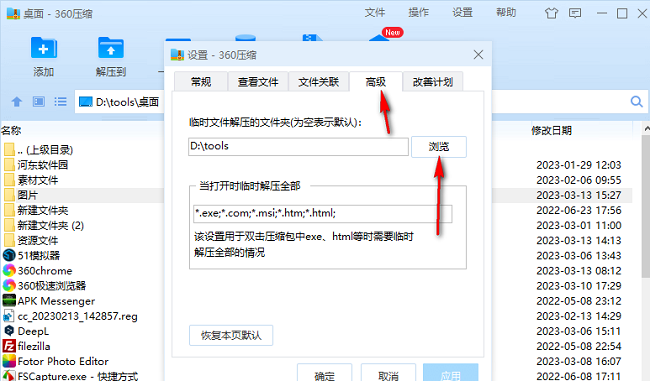This screenshot has width=650, height=381.
Task: Click the date 2023-03-10 17:29
Action: click(579, 286)
